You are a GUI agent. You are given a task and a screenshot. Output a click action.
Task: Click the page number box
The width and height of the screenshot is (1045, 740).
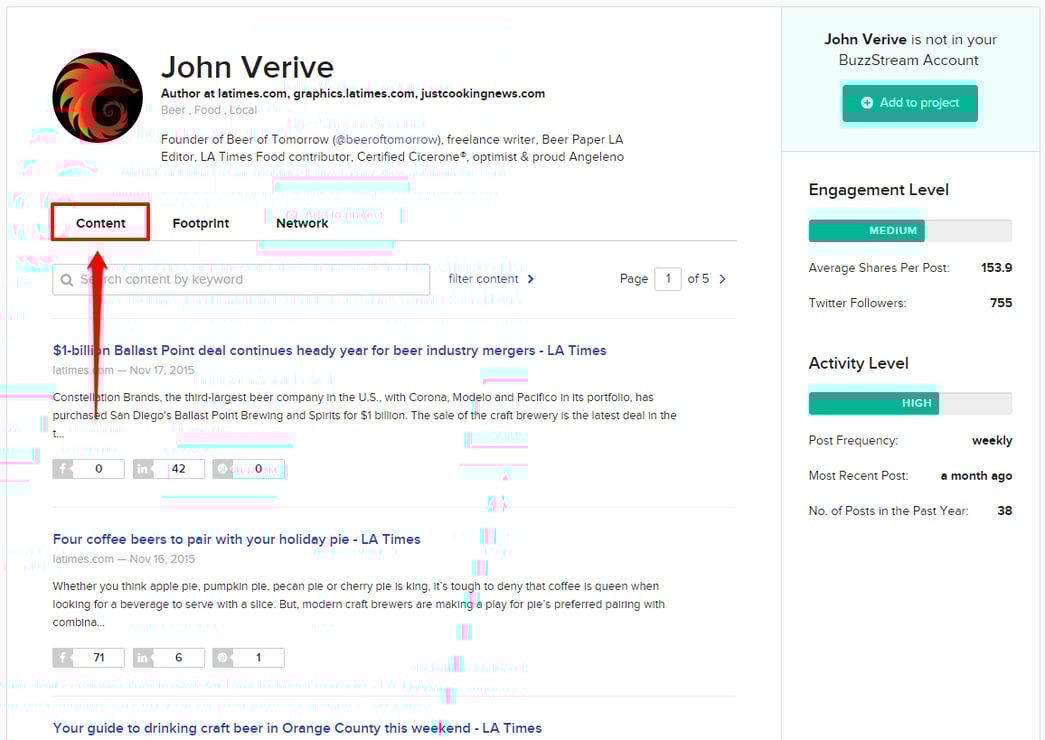point(668,279)
